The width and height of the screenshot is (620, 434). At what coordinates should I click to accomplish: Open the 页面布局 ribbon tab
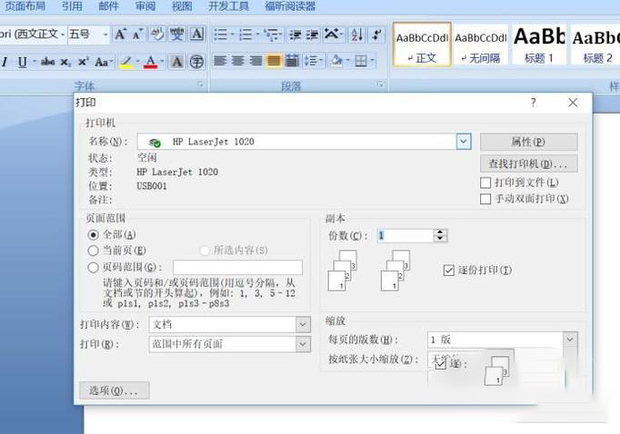click(25, 6)
